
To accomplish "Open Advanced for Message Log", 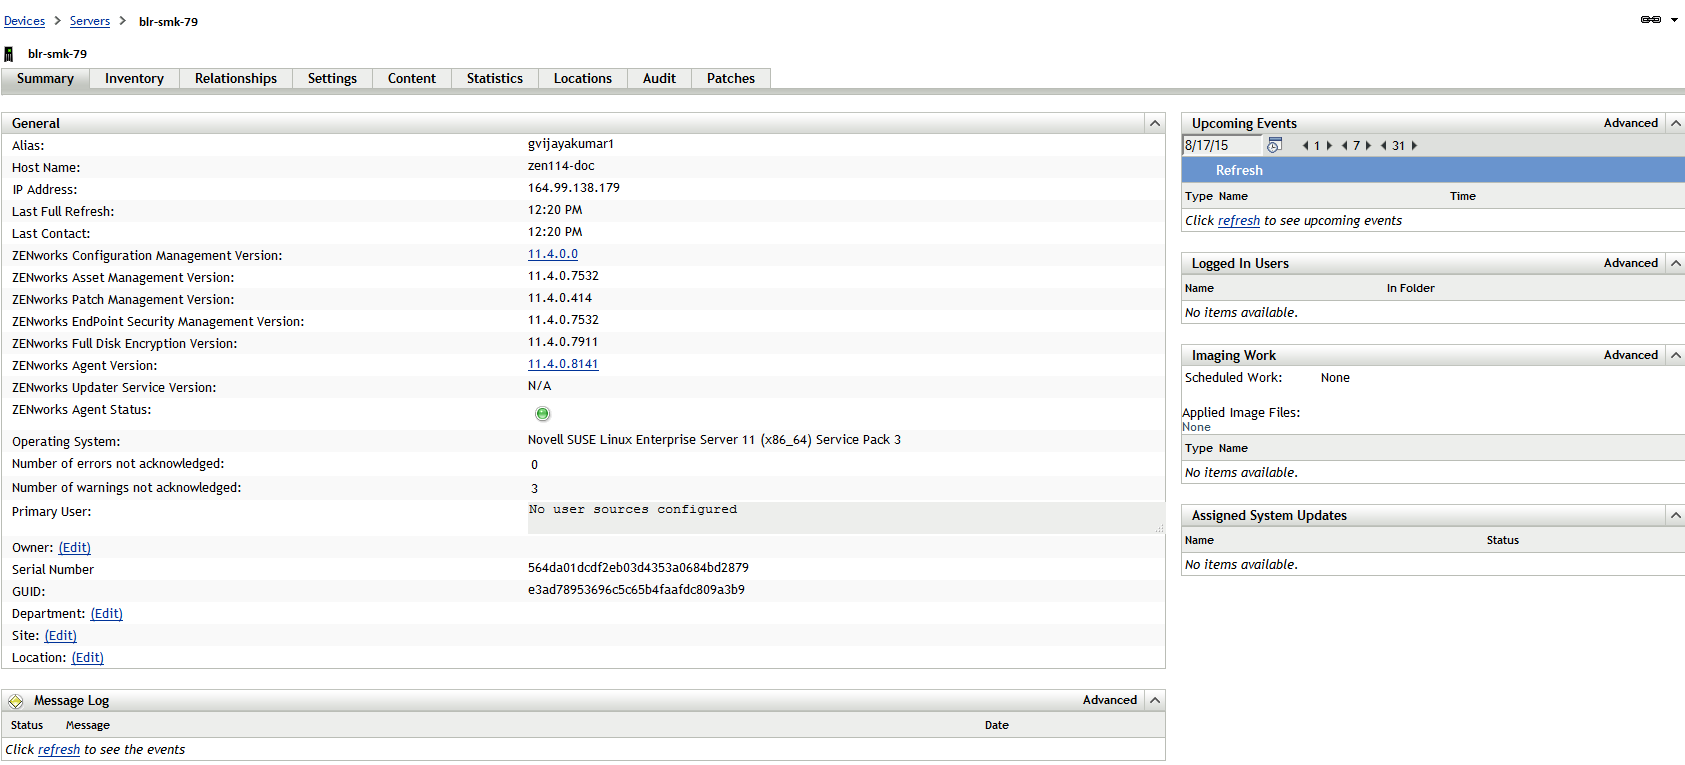I will pos(1110,700).
